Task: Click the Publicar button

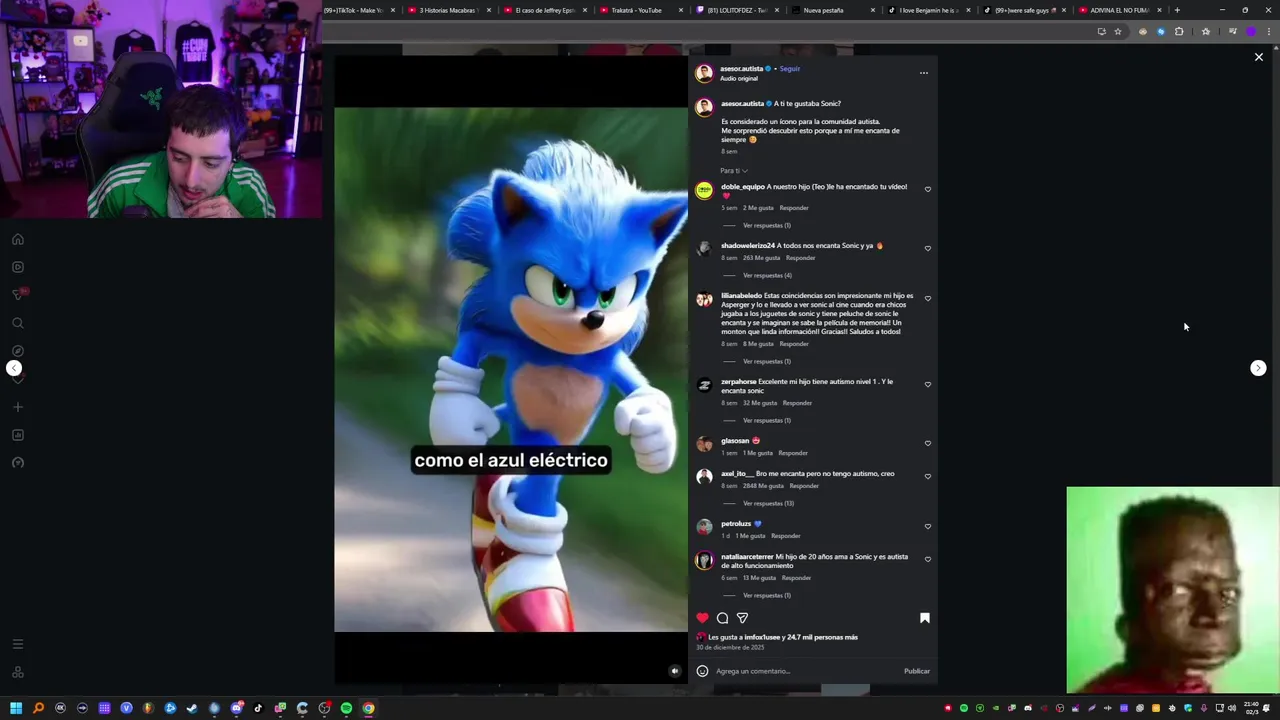Action: tap(917, 671)
